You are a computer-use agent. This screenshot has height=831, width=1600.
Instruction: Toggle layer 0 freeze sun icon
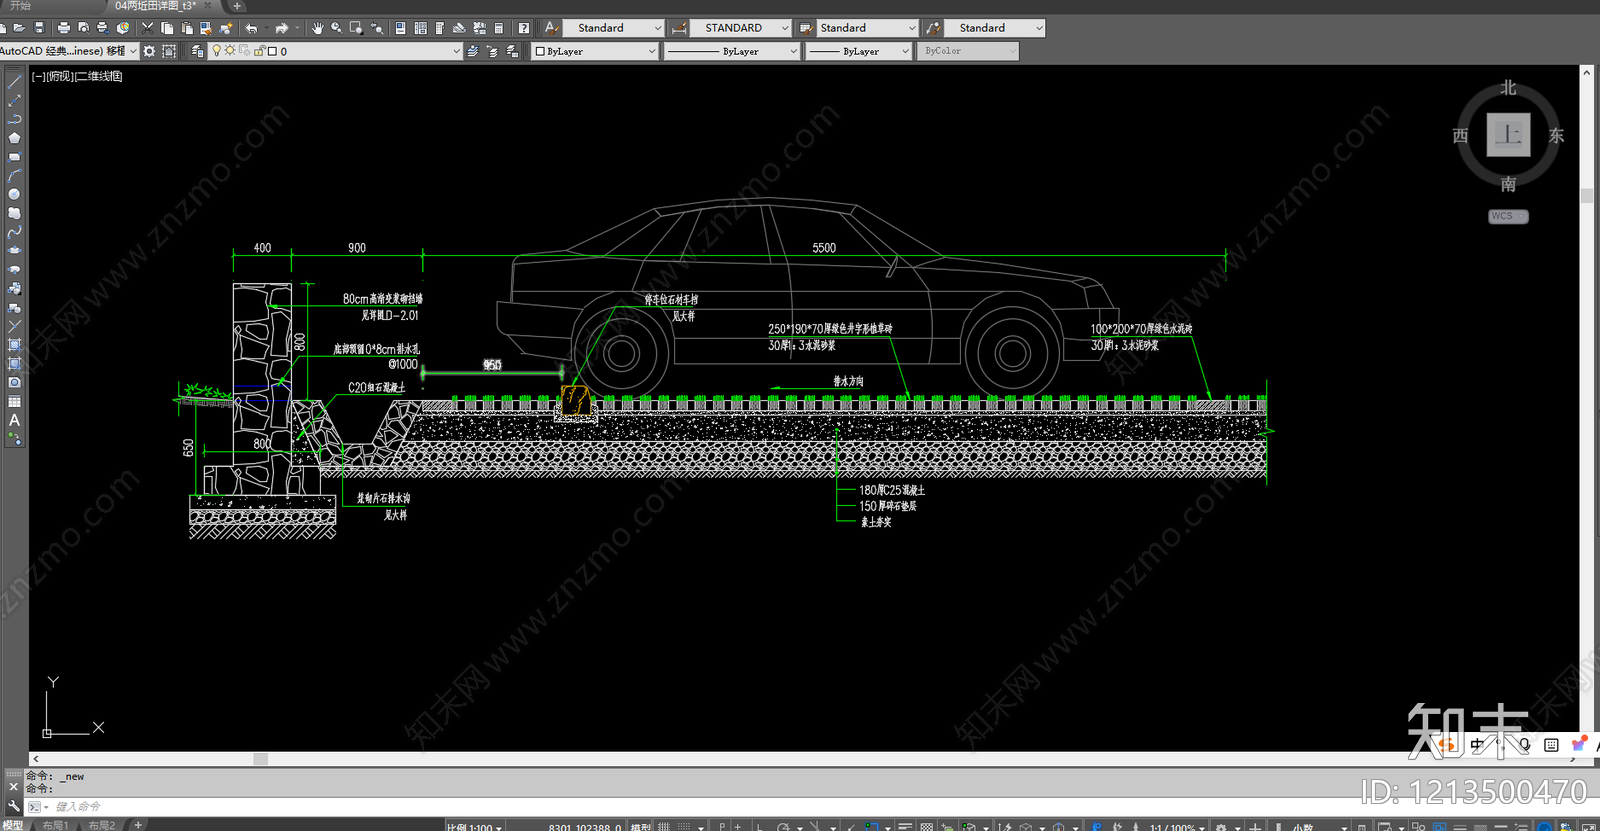pos(230,51)
